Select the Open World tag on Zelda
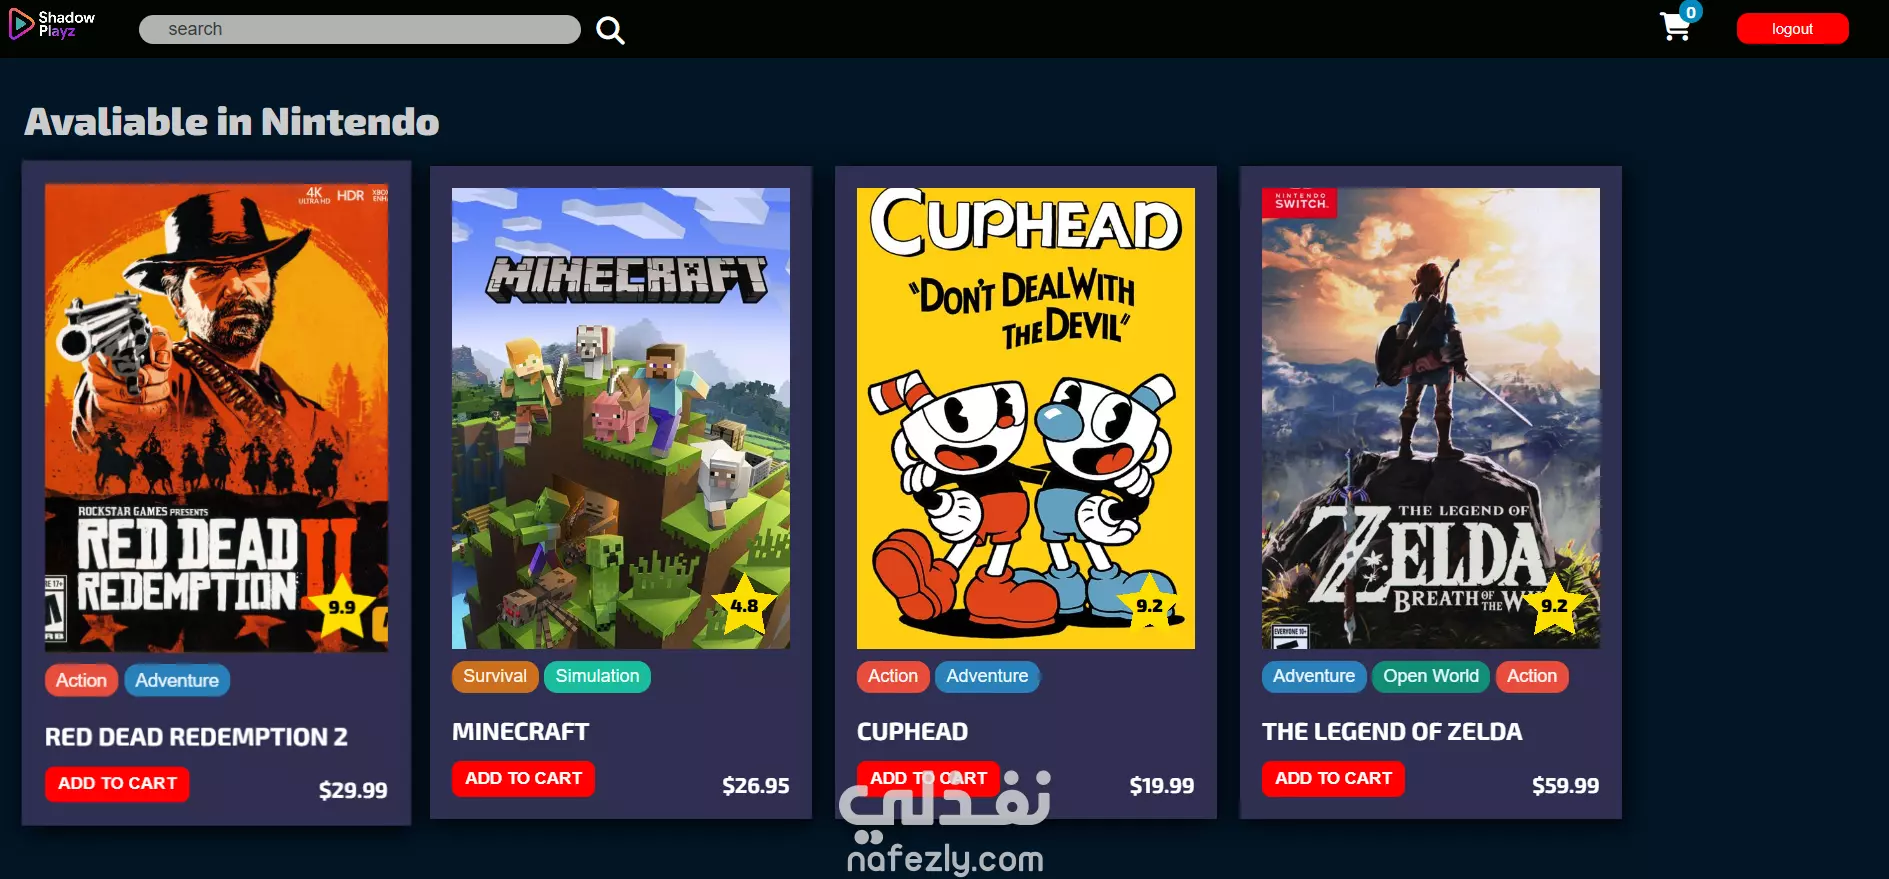The width and height of the screenshot is (1889, 879). (x=1431, y=677)
